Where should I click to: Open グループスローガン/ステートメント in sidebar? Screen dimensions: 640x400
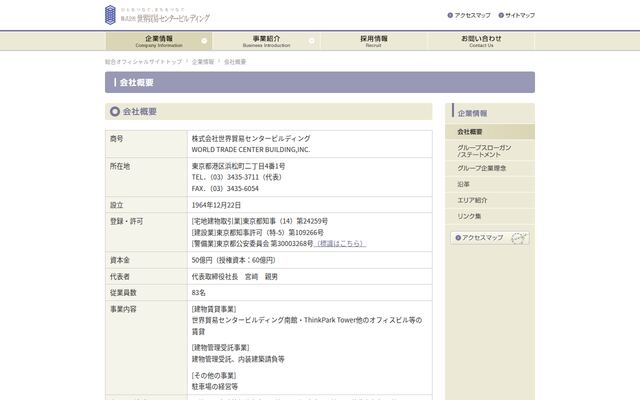tap(490, 151)
